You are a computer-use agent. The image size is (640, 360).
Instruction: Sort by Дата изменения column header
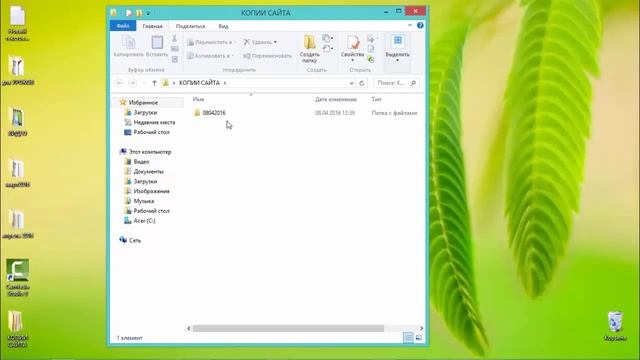pyautogui.click(x=336, y=99)
